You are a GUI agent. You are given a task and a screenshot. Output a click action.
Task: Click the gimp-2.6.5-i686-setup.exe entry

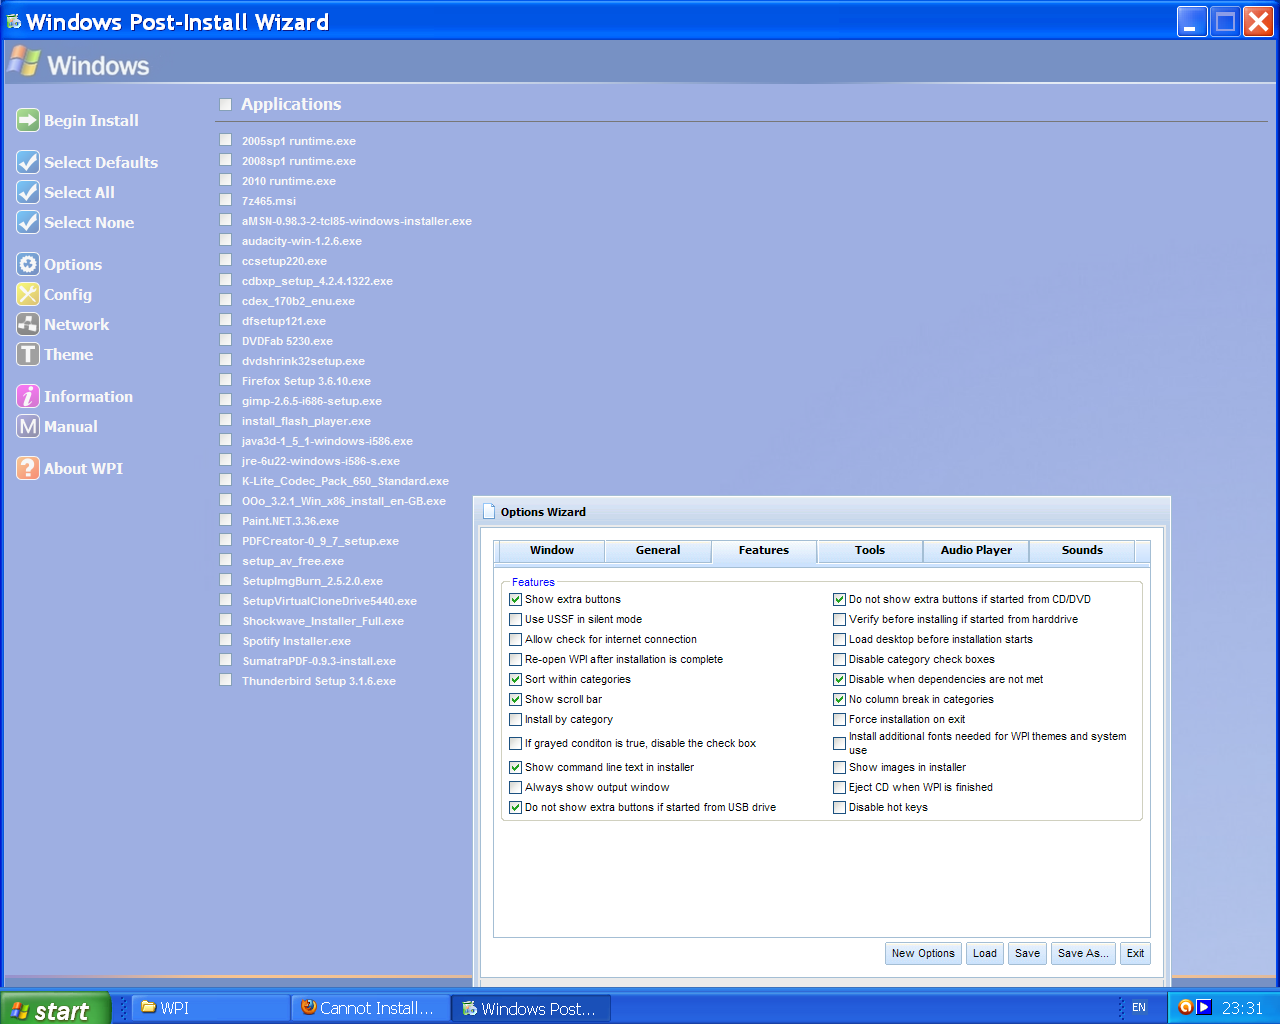312,401
